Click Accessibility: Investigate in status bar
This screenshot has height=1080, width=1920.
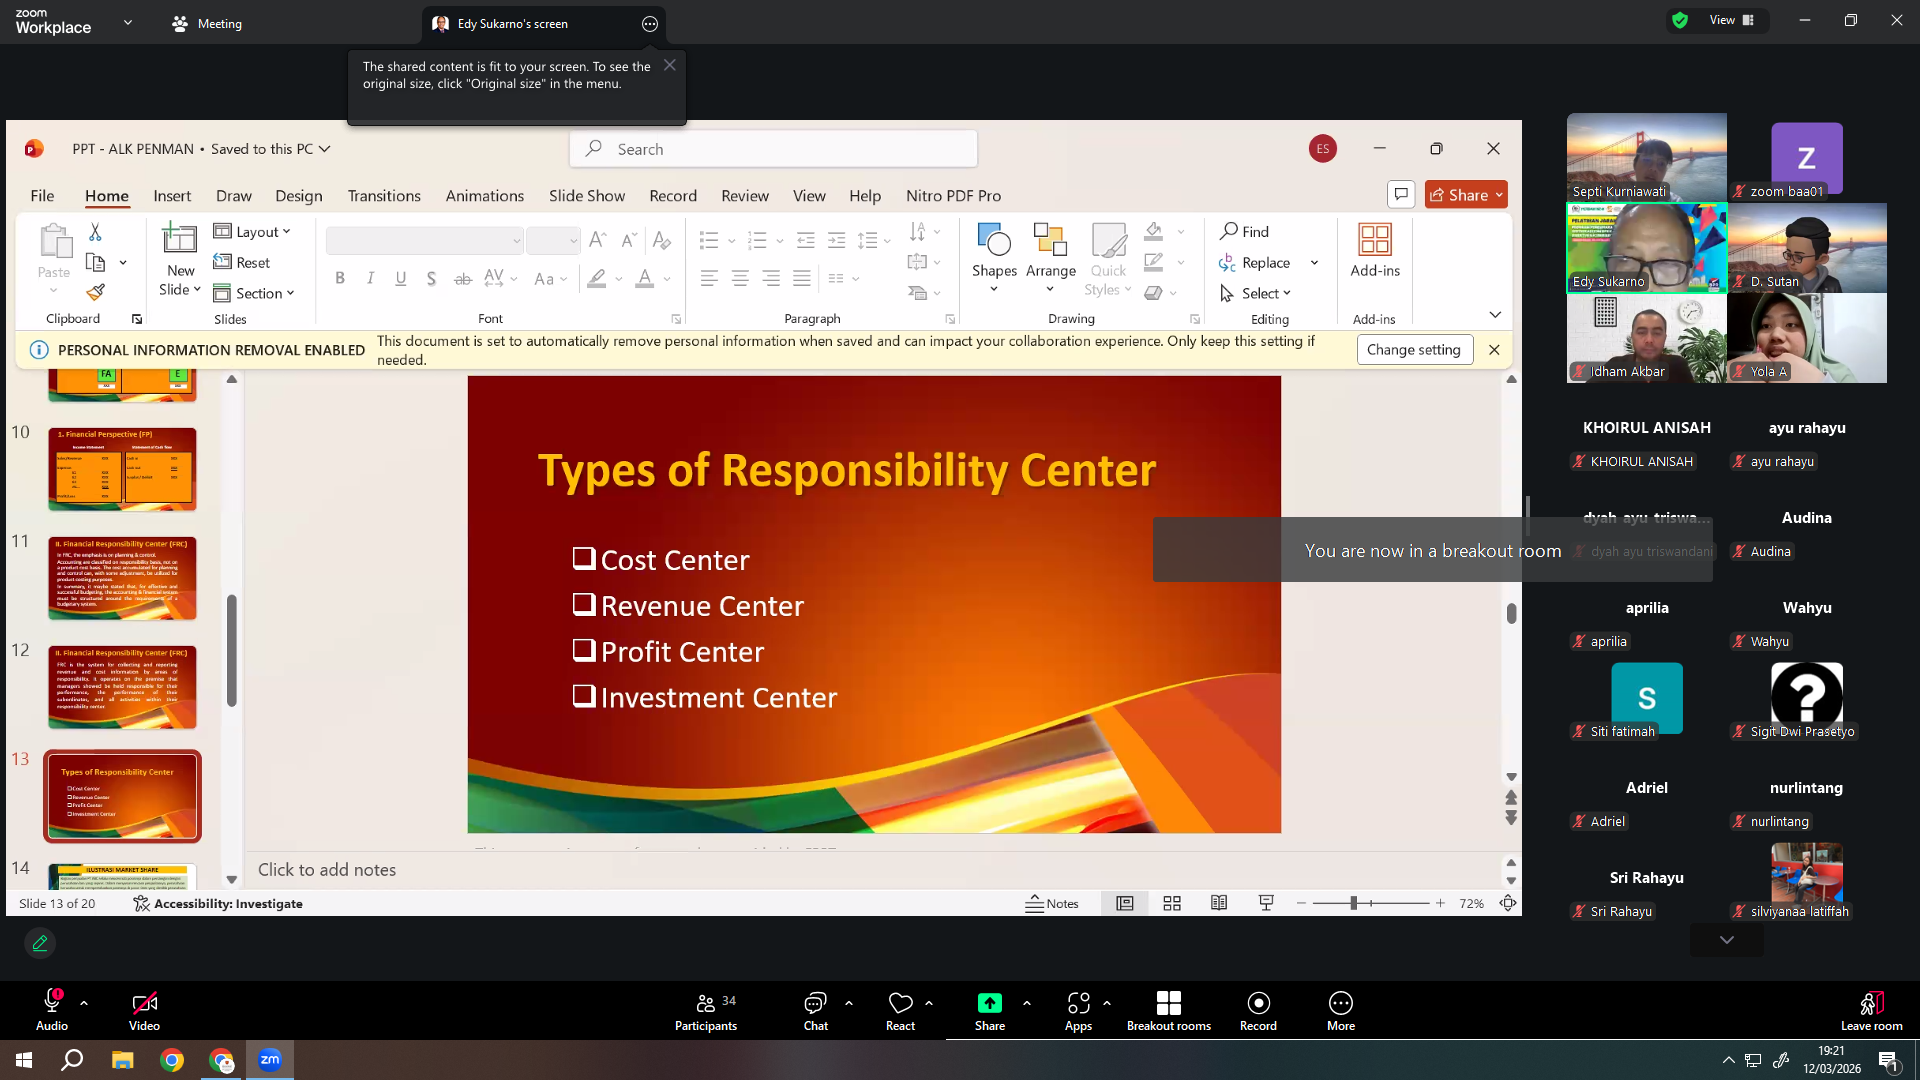tap(218, 903)
